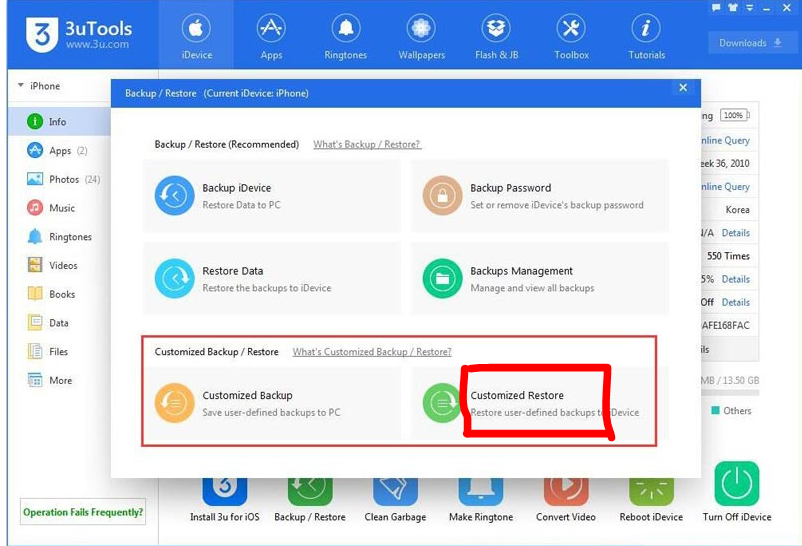Open What's Customized Backup / Restore? link
The width and height of the screenshot is (802, 546).
coord(372,352)
